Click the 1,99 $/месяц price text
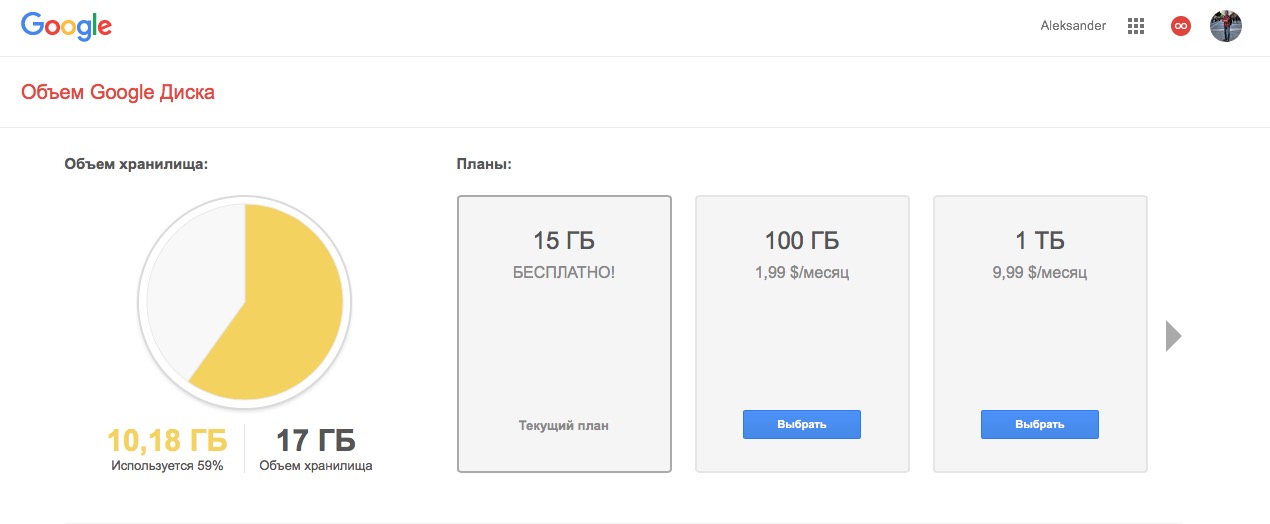This screenshot has width=1270, height=524. pos(802,272)
